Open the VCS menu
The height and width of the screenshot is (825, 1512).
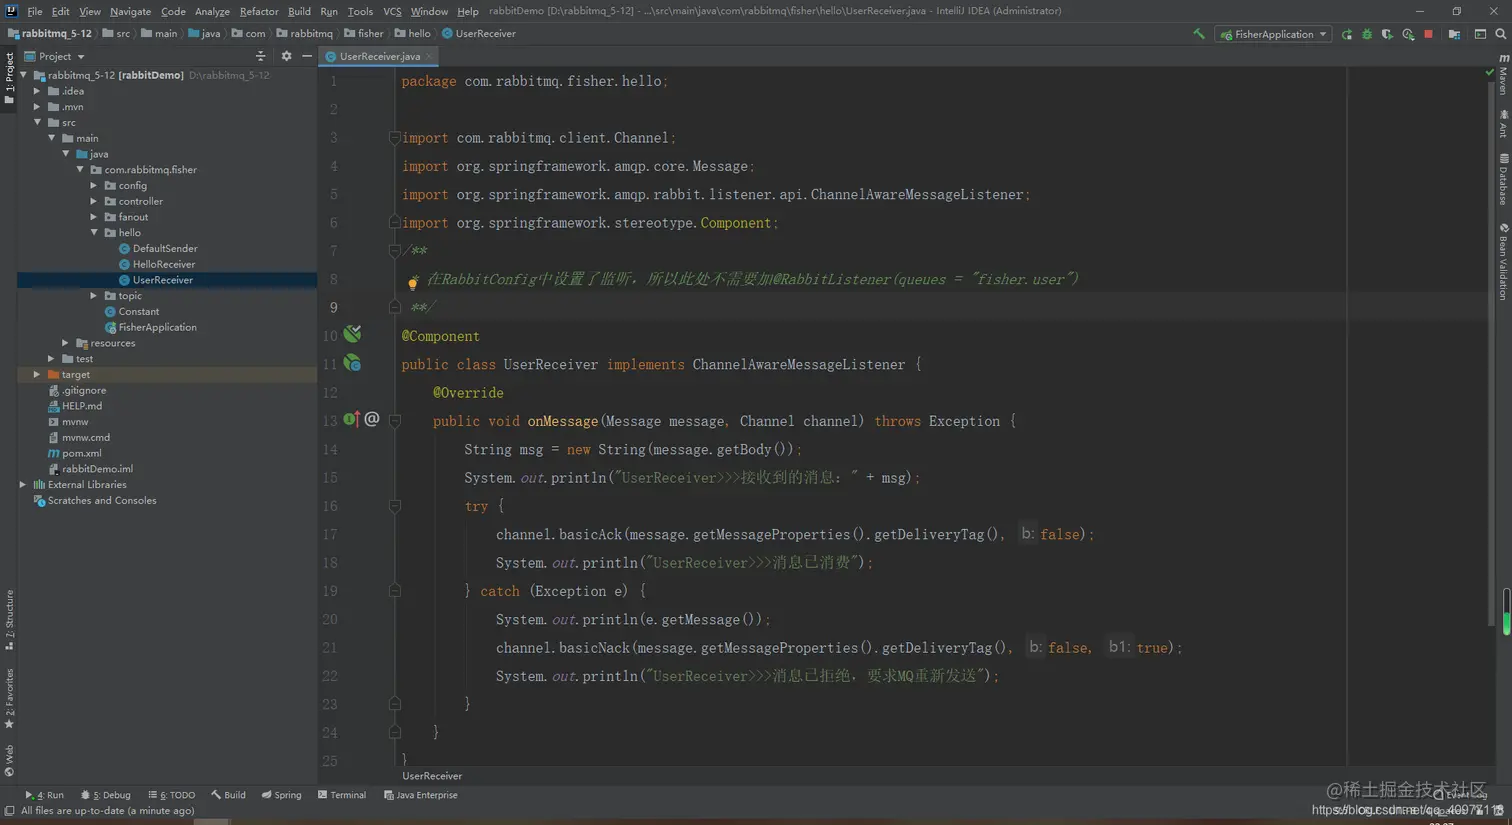392,11
